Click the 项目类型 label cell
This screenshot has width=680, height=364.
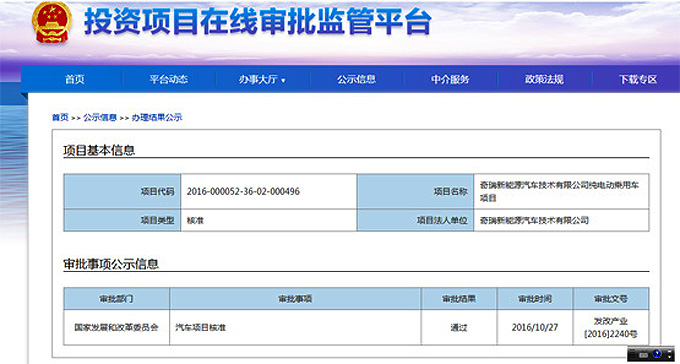click(122, 220)
